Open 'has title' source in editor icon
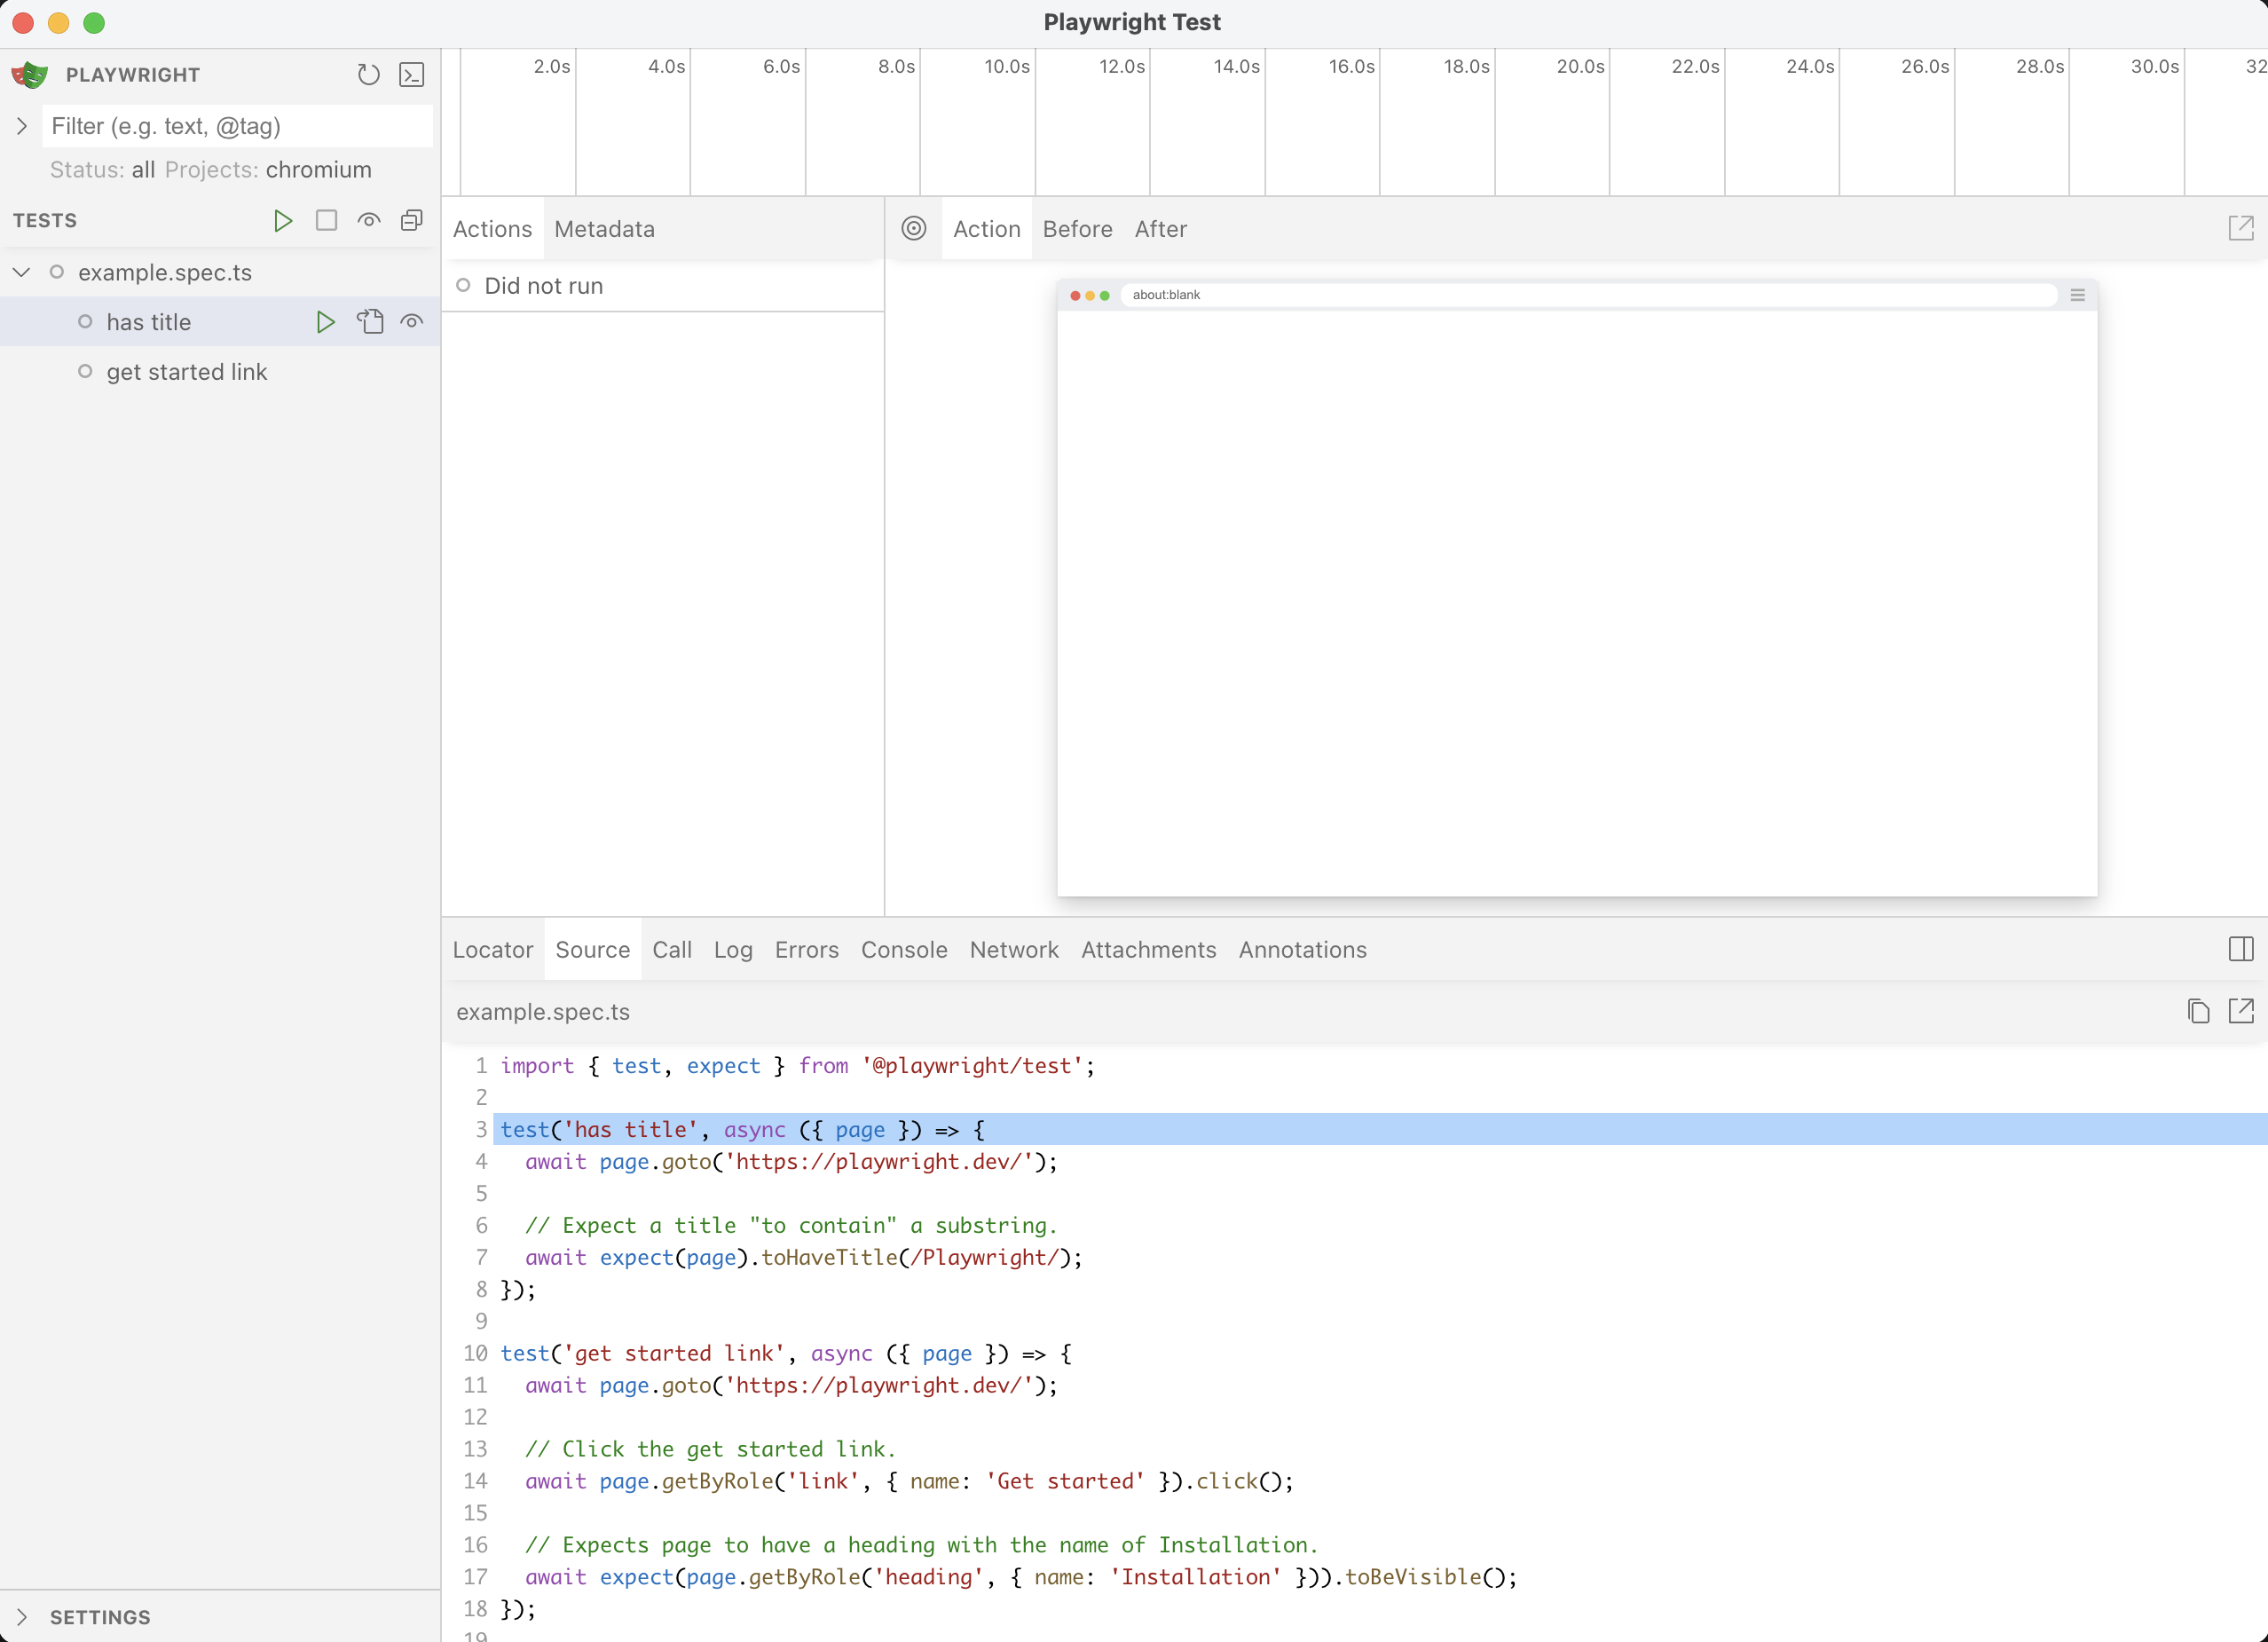 click(370, 322)
